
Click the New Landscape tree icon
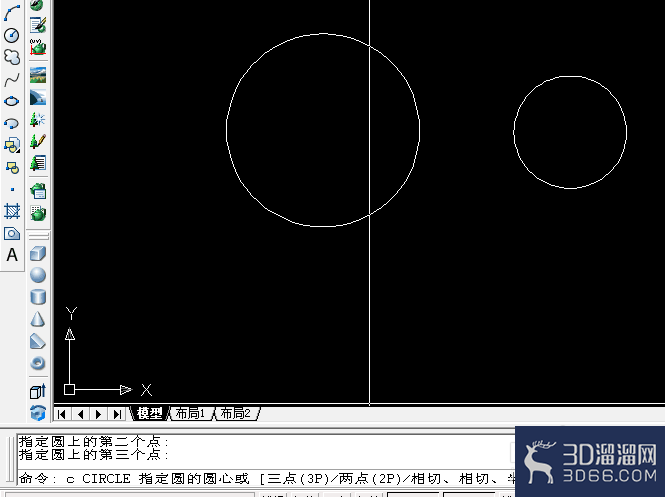tap(38, 119)
